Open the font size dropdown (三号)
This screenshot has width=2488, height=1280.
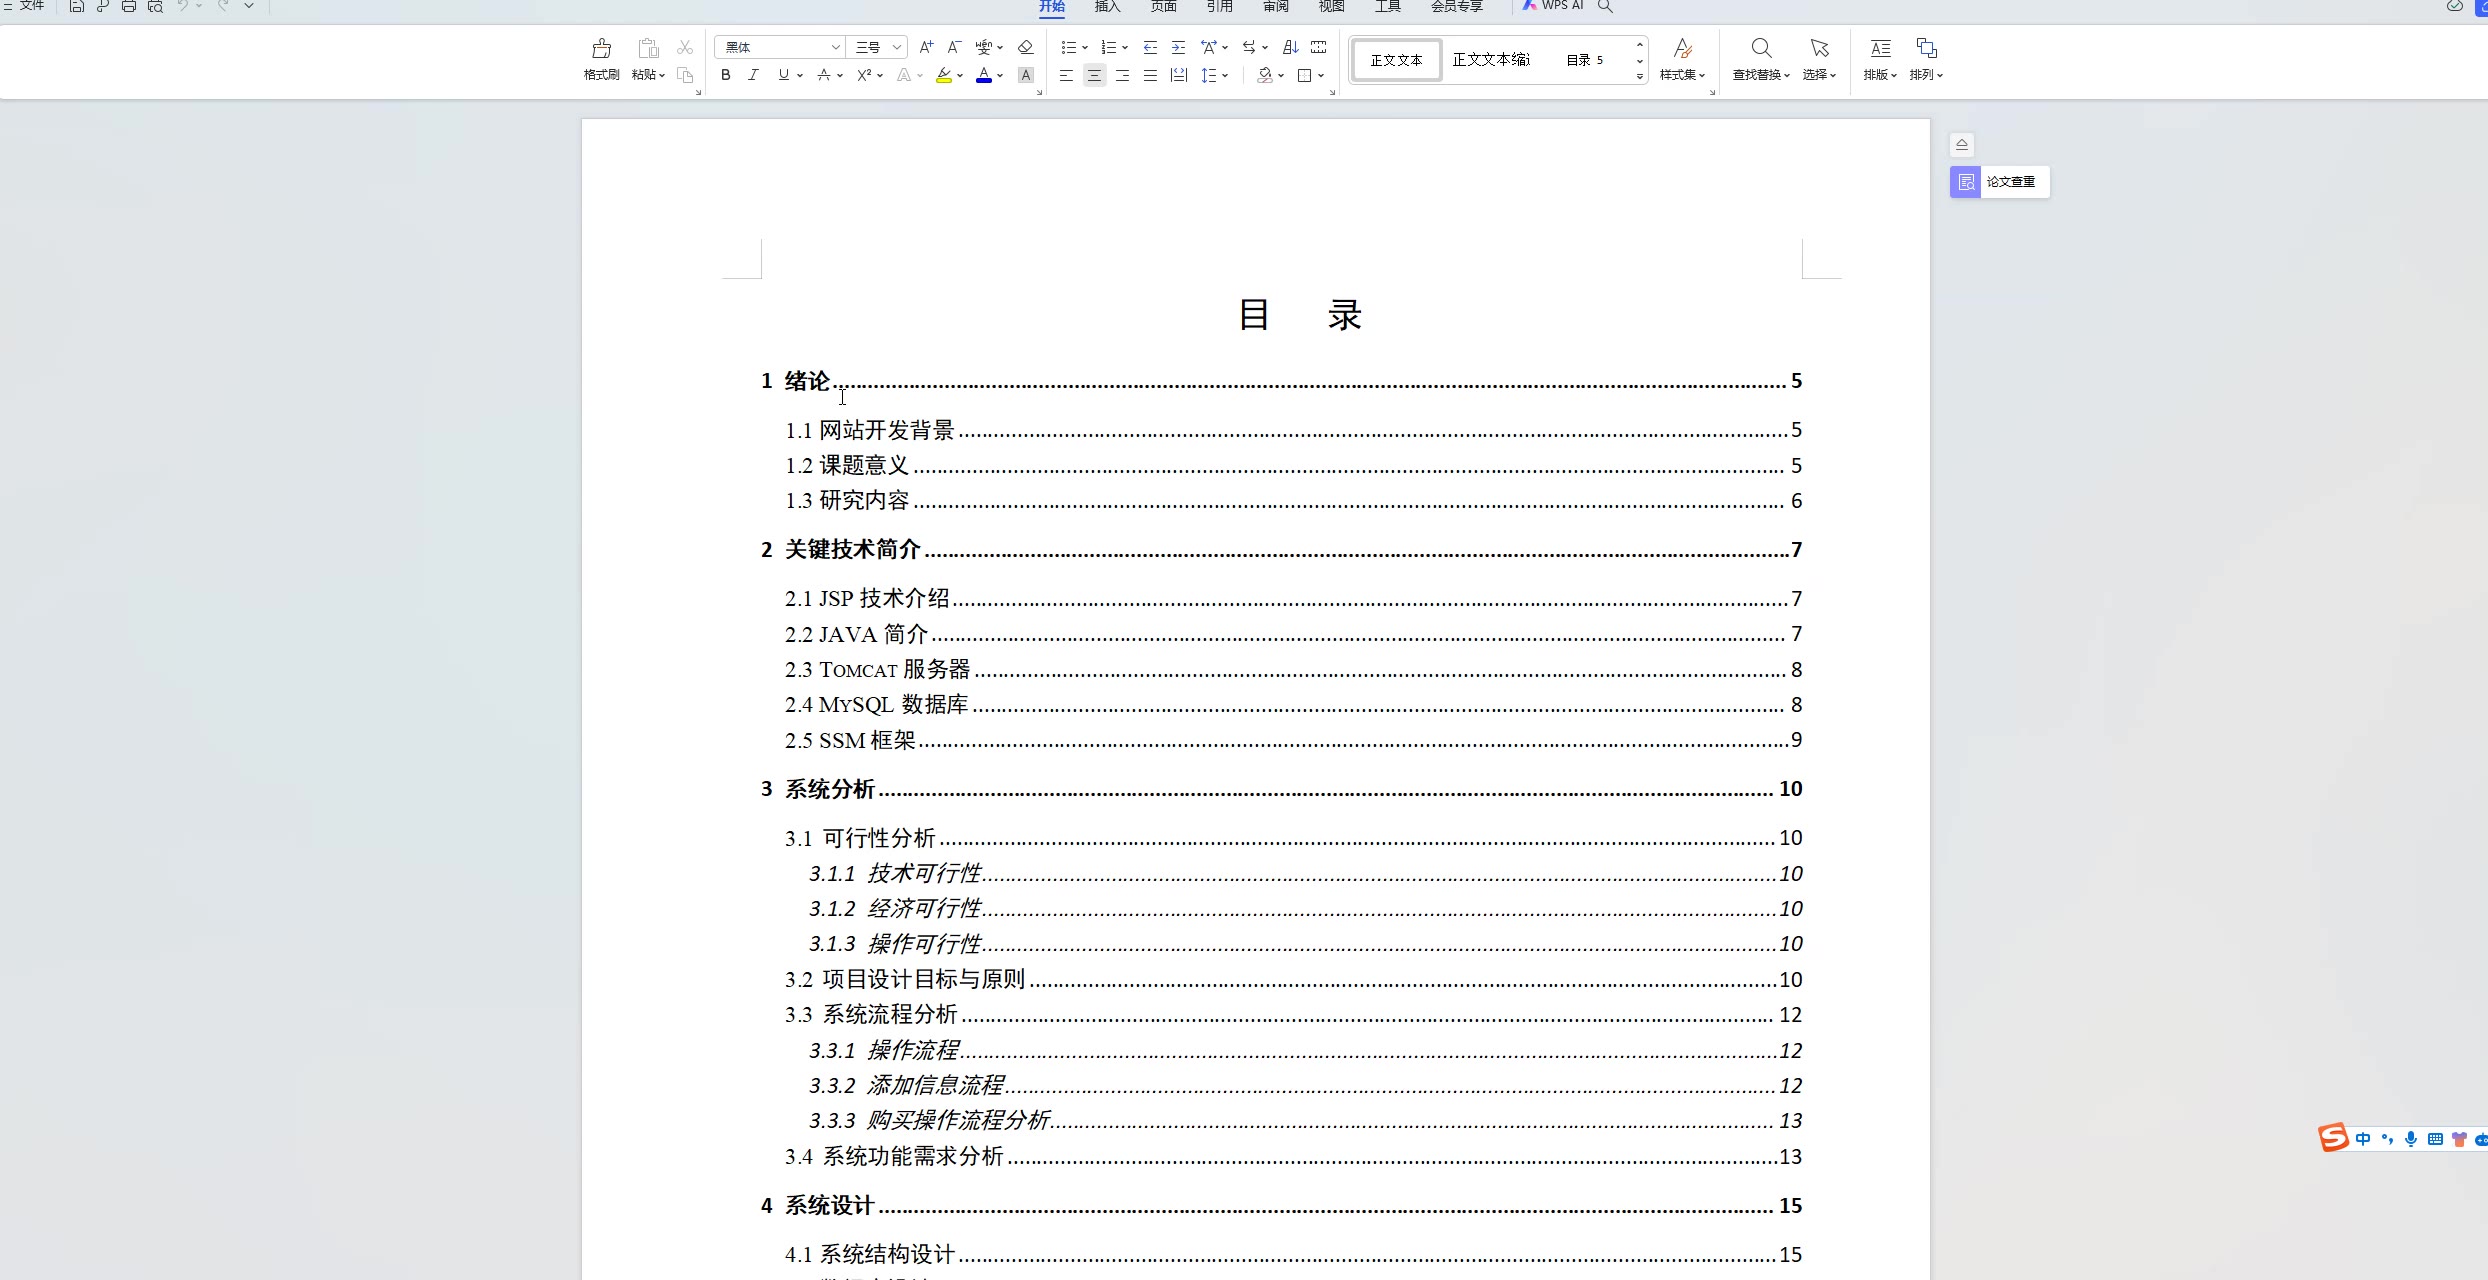pos(897,47)
